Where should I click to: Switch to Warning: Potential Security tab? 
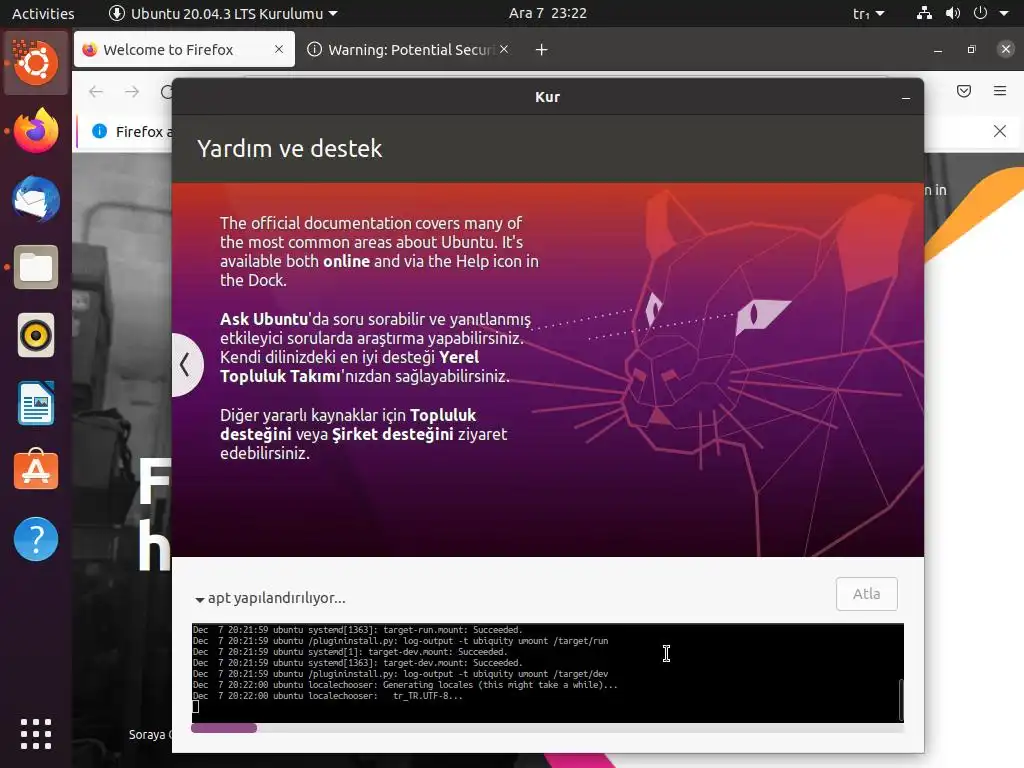[x=409, y=50]
